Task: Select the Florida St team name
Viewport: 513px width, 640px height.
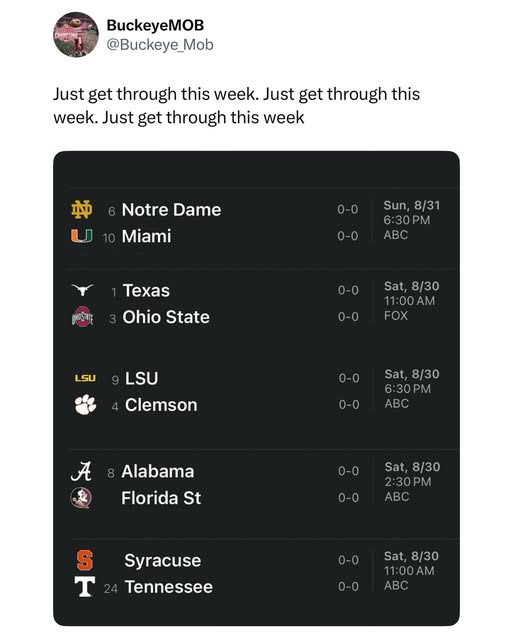Action: [x=161, y=498]
